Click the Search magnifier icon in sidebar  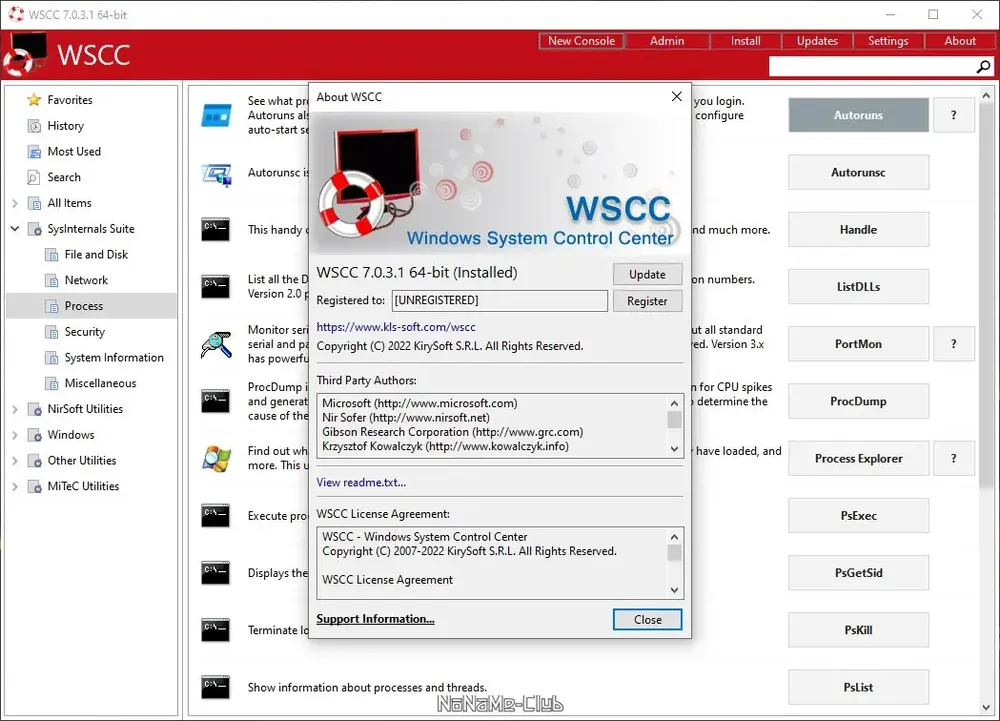click(34, 177)
